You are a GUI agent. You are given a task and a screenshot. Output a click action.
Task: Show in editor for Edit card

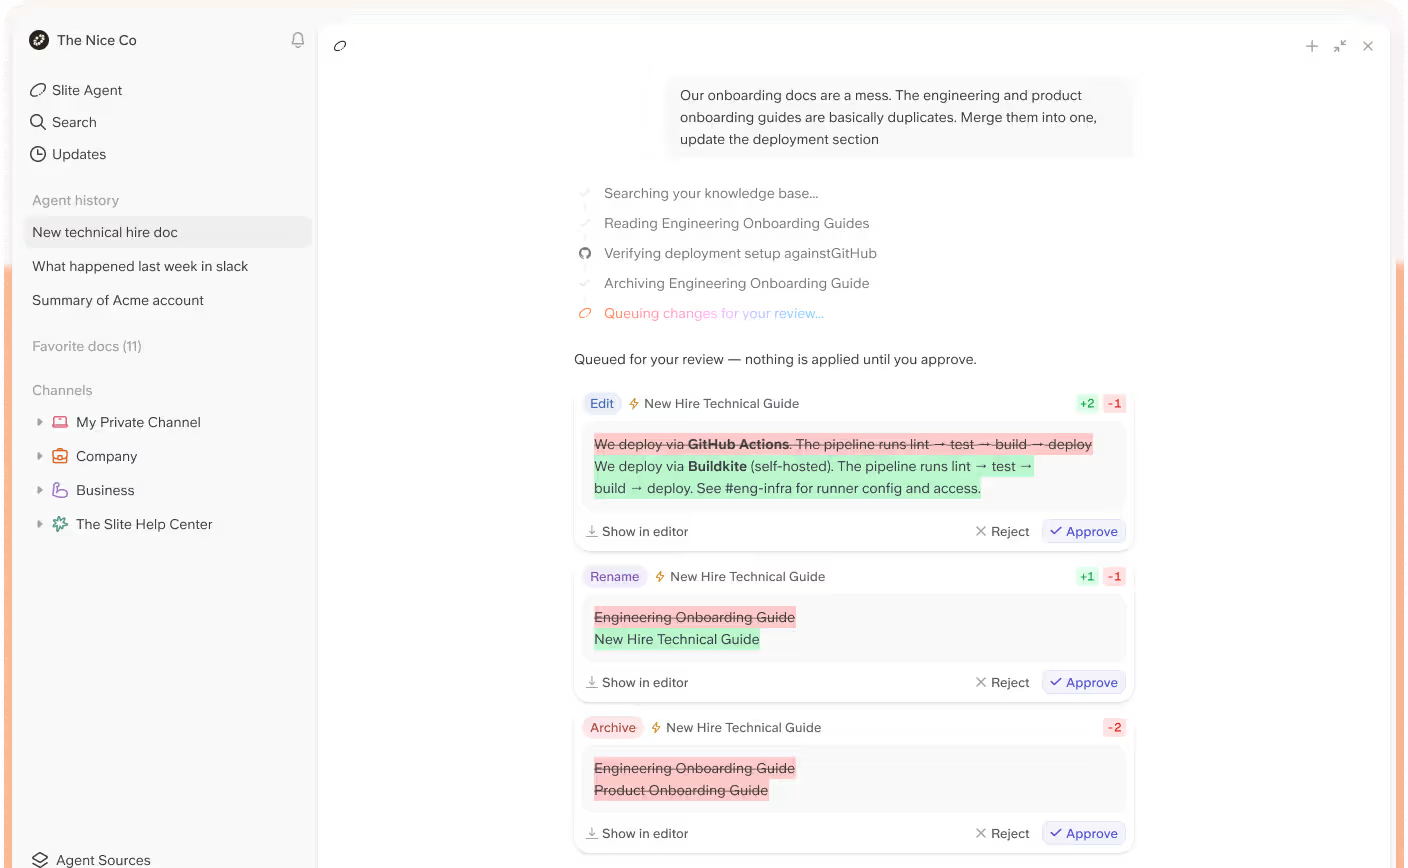click(637, 532)
